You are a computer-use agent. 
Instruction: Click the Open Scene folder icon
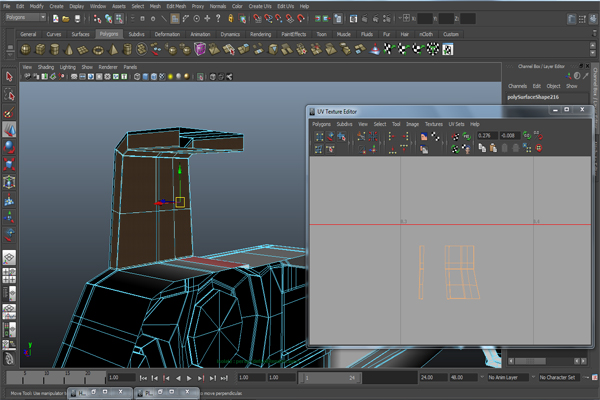coord(66,19)
